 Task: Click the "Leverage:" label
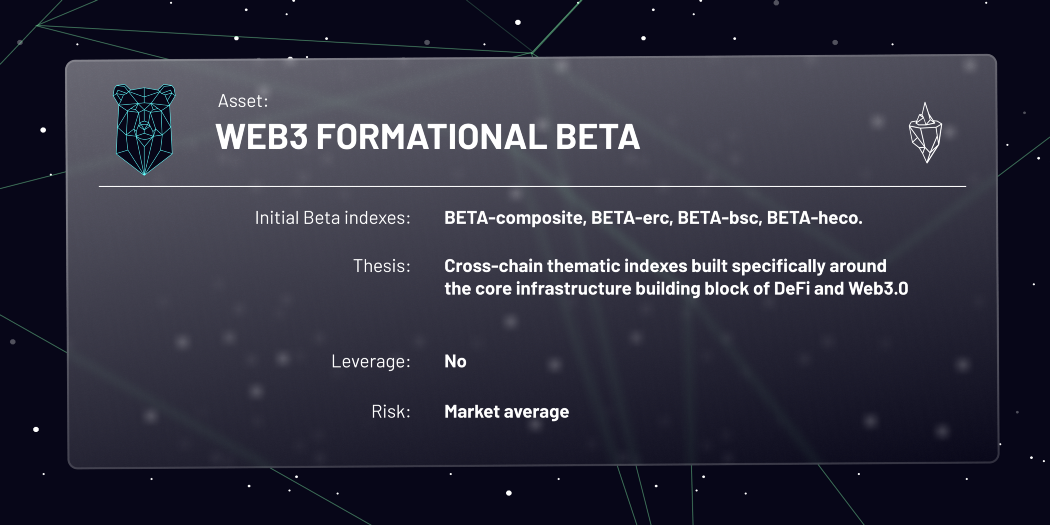tap(370, 361)
